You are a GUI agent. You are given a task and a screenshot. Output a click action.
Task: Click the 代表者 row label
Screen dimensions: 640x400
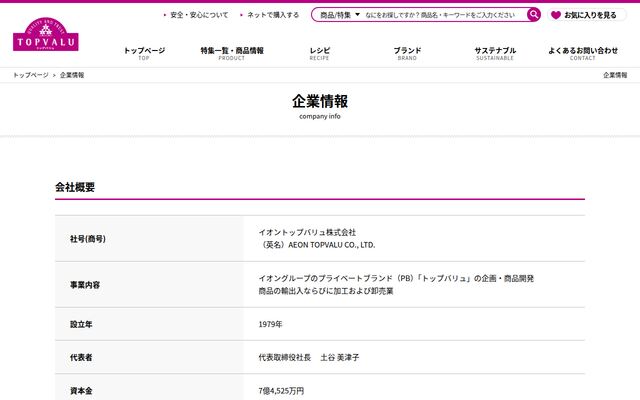(x=81, y=358)
